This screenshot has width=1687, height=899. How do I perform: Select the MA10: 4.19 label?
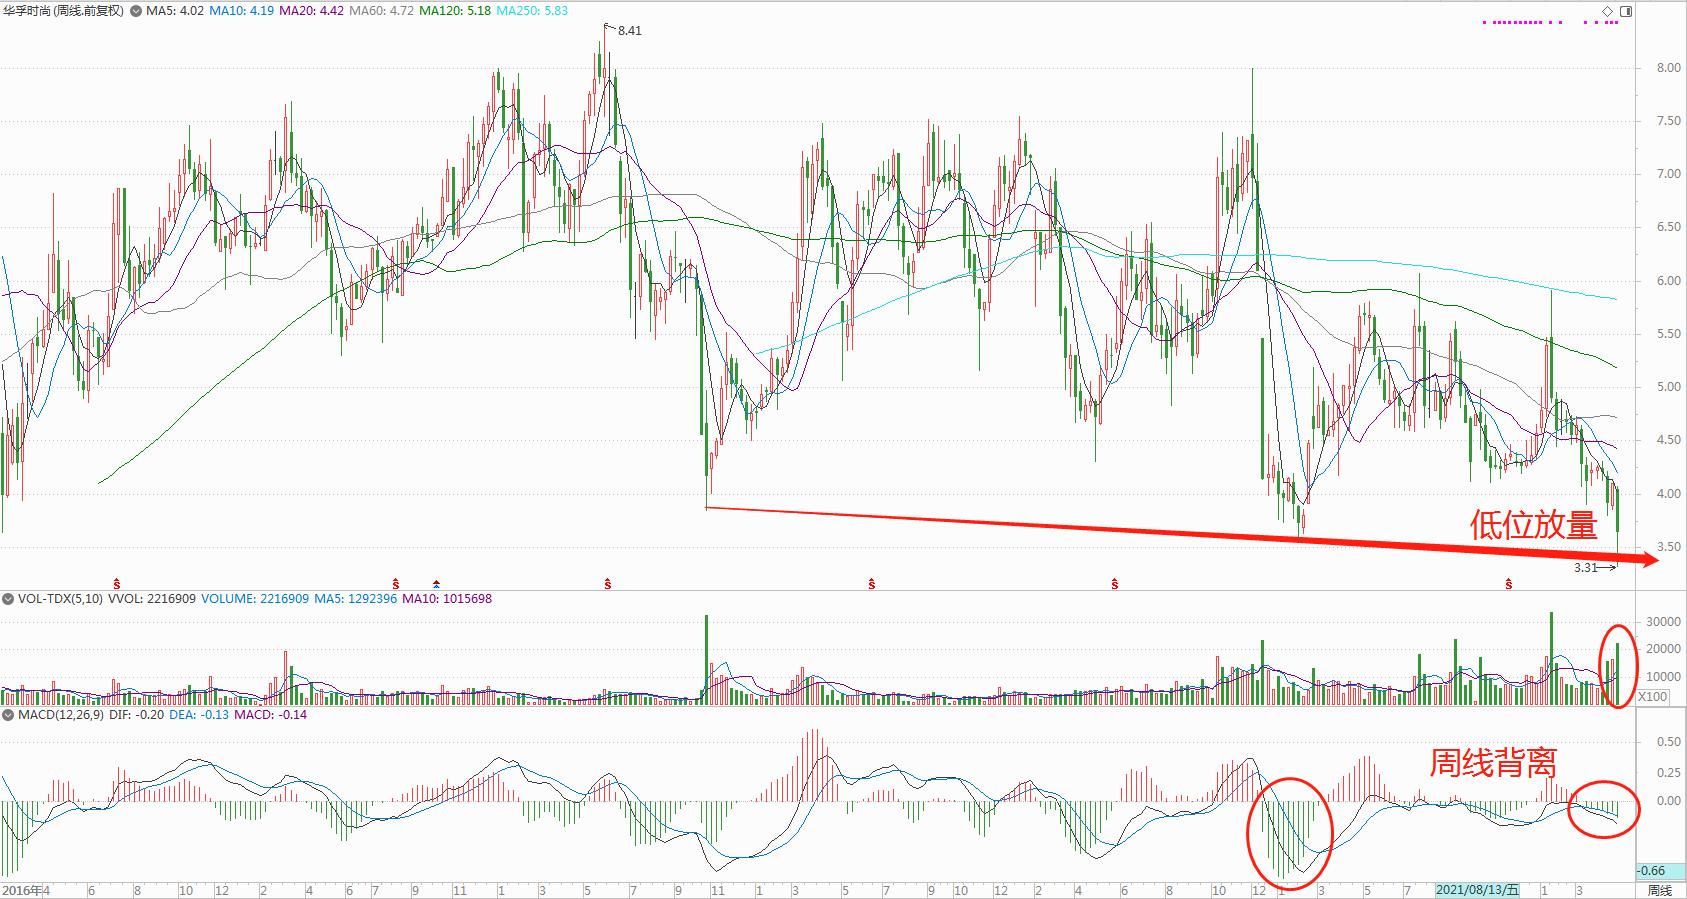(241, 11)
